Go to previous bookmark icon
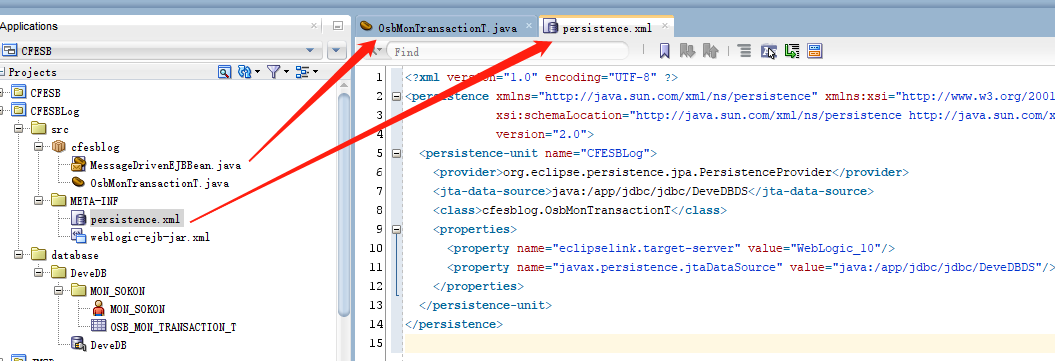 coord(711,50)
